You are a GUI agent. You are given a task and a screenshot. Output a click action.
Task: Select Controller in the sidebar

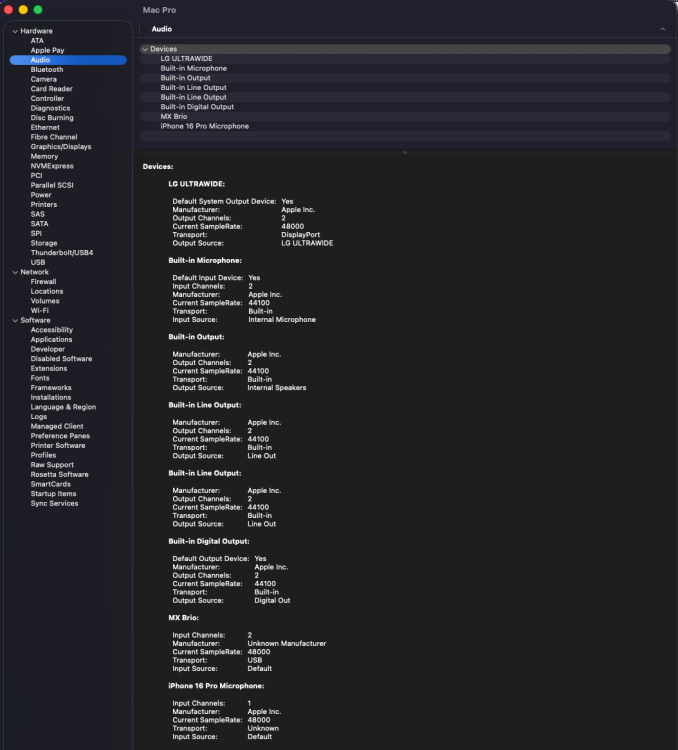47,99
